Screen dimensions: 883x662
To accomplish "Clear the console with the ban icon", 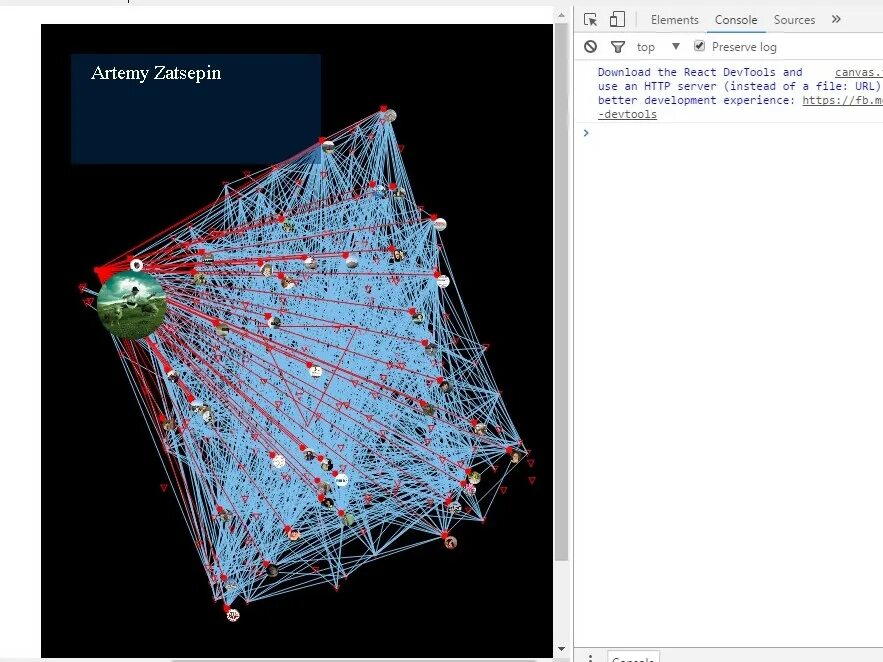I will tap(590, 47).
